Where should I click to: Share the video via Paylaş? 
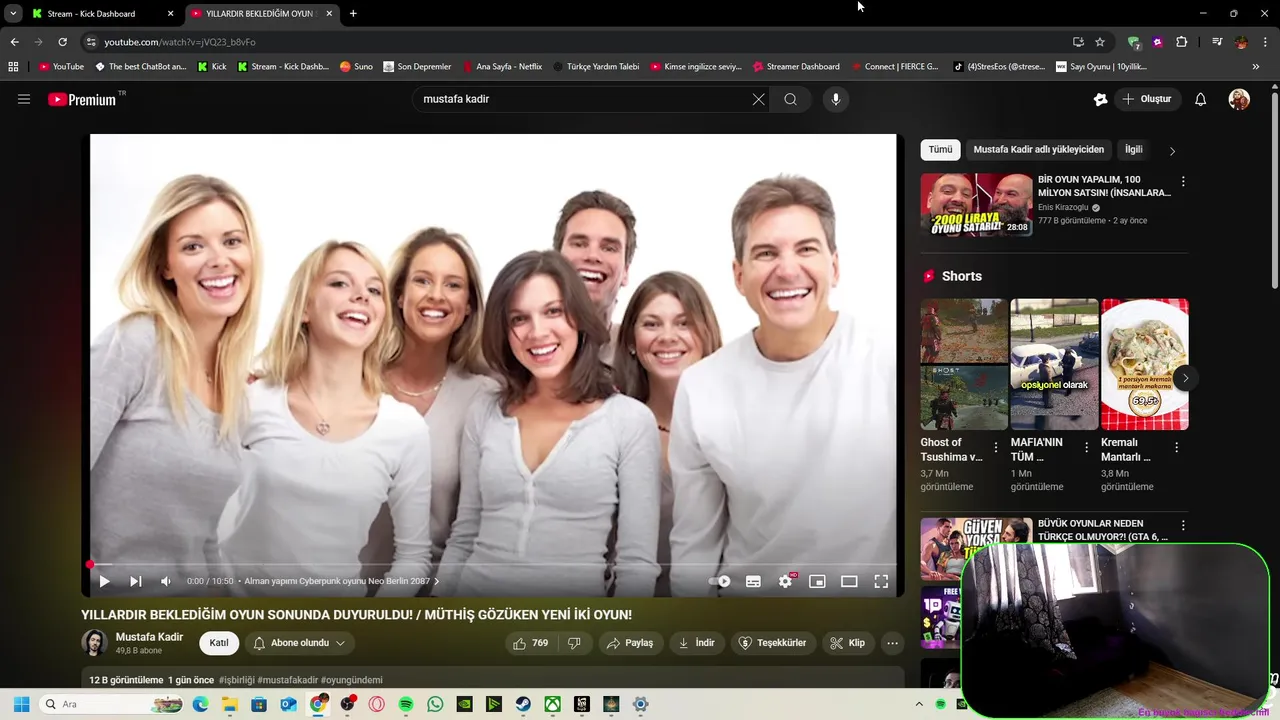pyautogui.click(x=630, y=643)
